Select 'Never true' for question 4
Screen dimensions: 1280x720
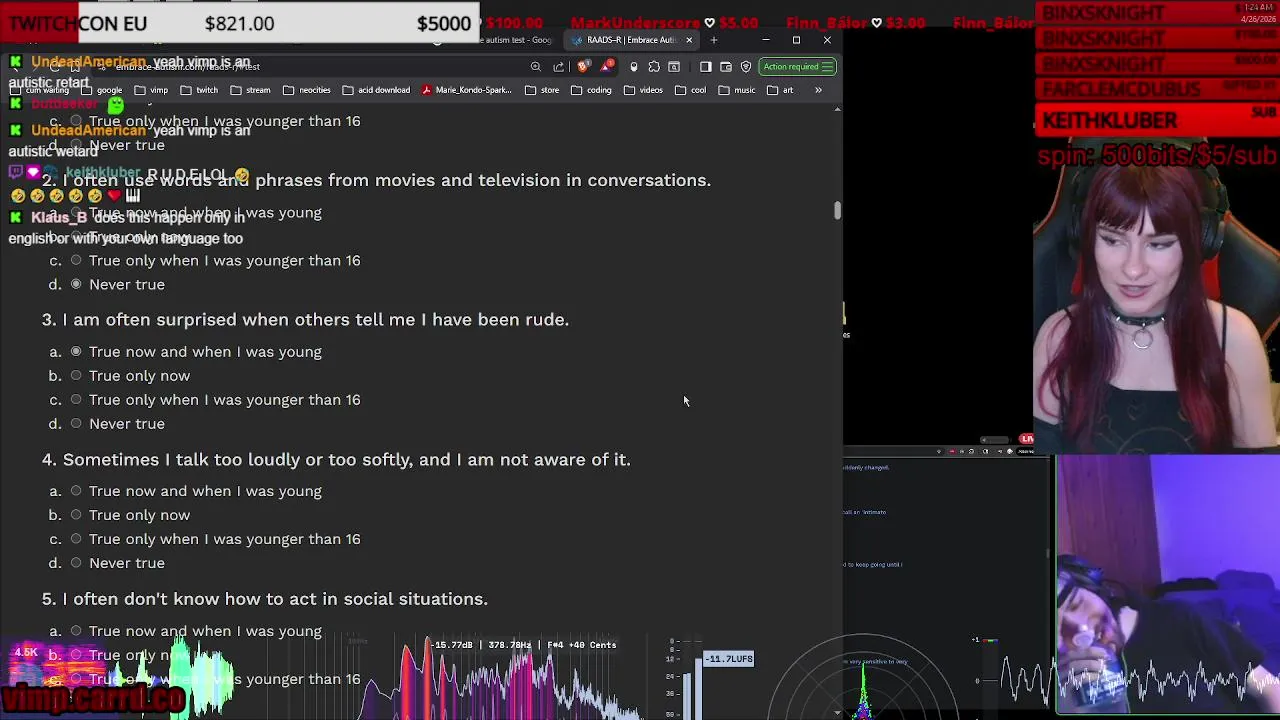[x=76, y=563]
